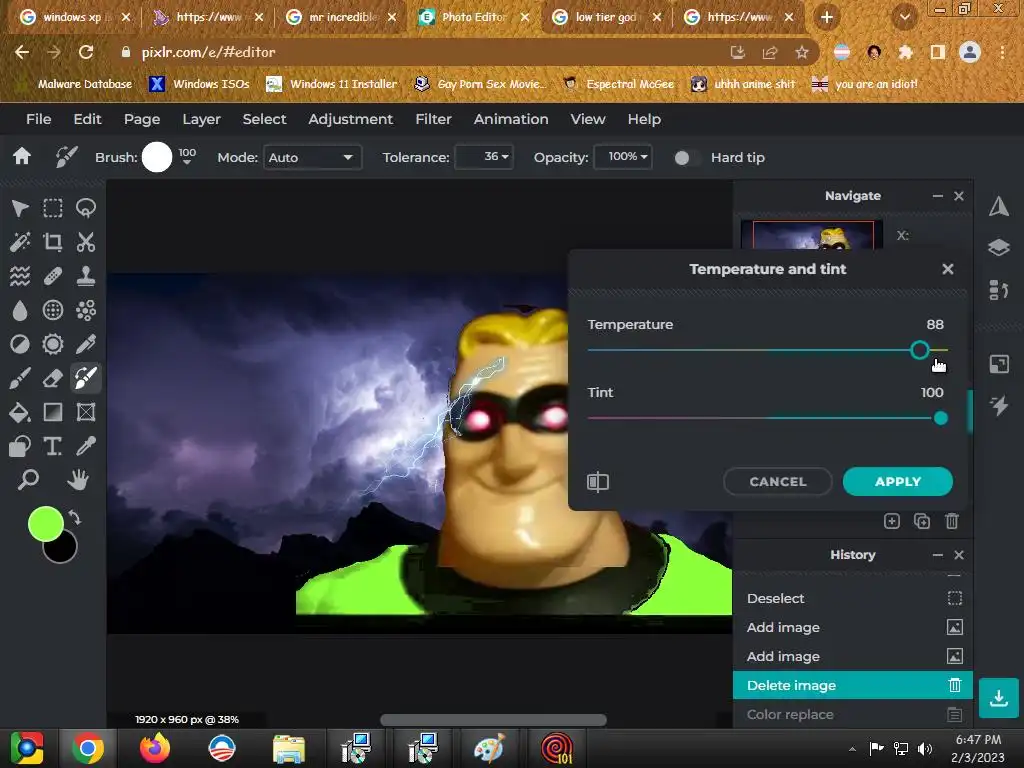The height and width of the screenshot is (768, 1024).
Task: Switch to the mr incredible browser tab
Action: 341,18
